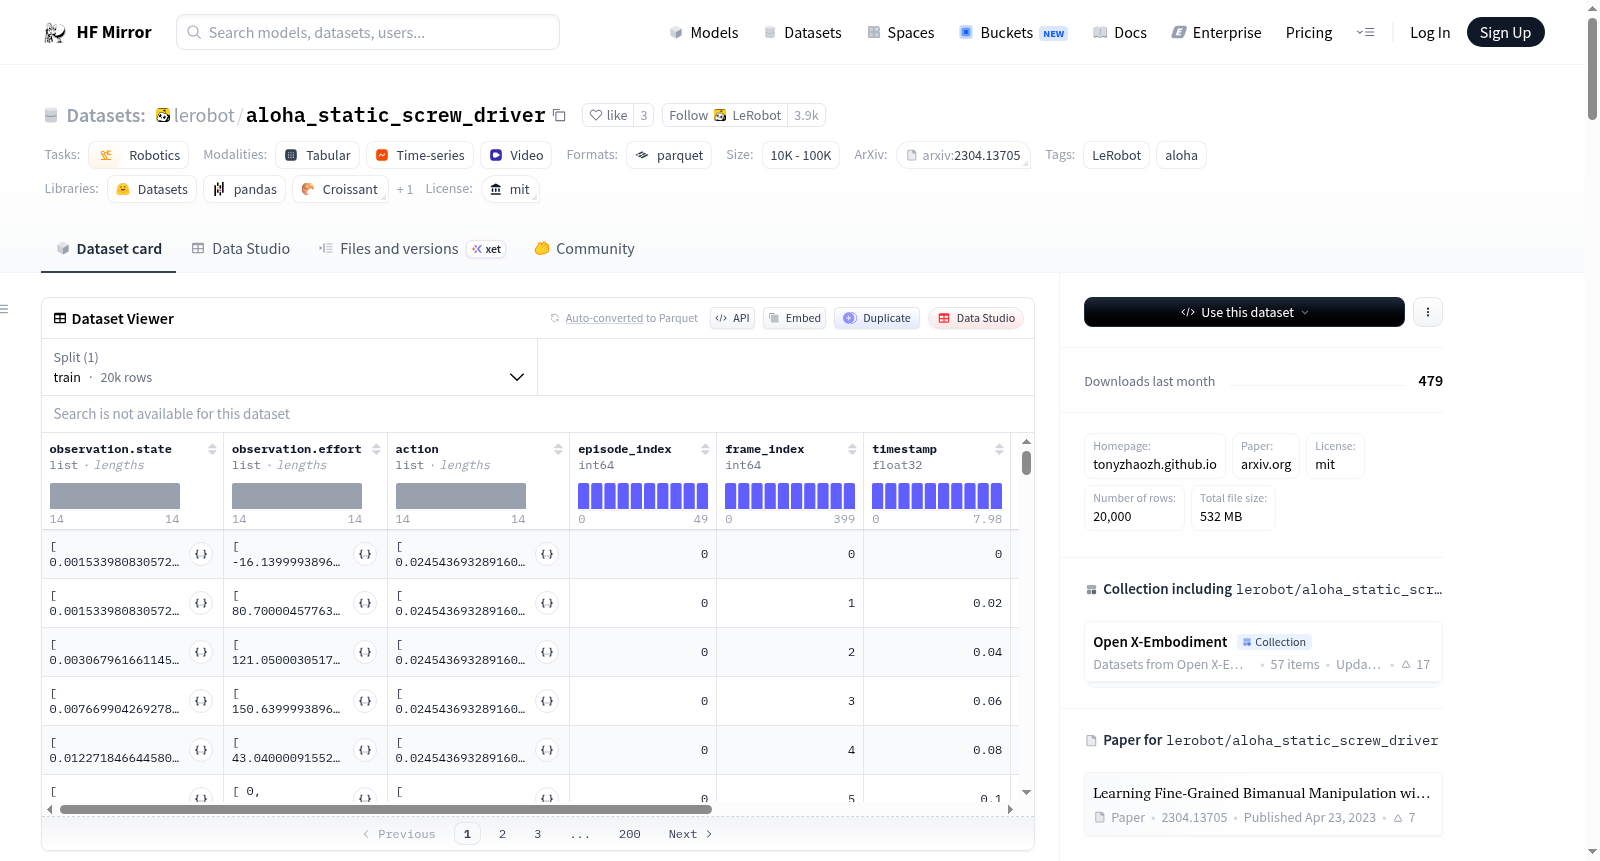Viewport: 1600px width, 861px height.
Task: Expand the observation.effort cell starting 43.04000091552
Action: 365,750
